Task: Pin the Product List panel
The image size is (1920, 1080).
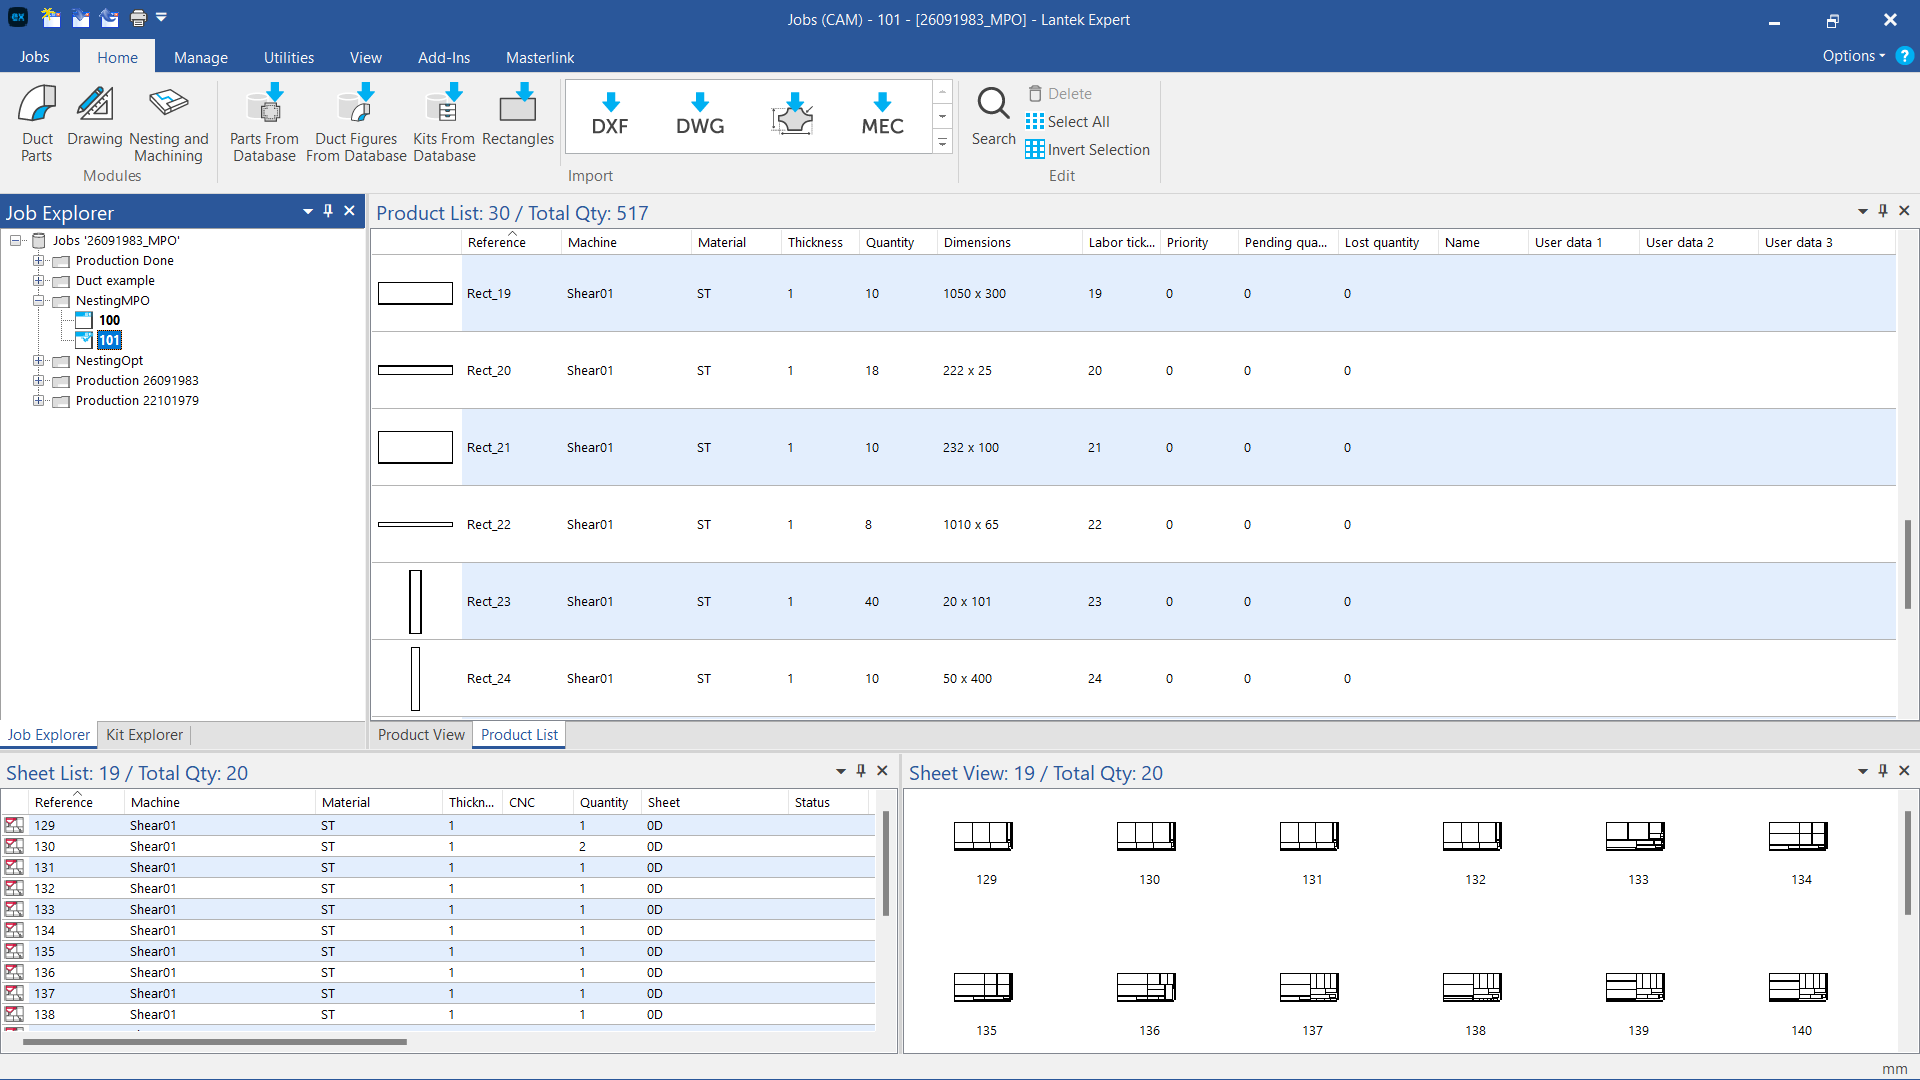Action: [x=1883, y=211]
